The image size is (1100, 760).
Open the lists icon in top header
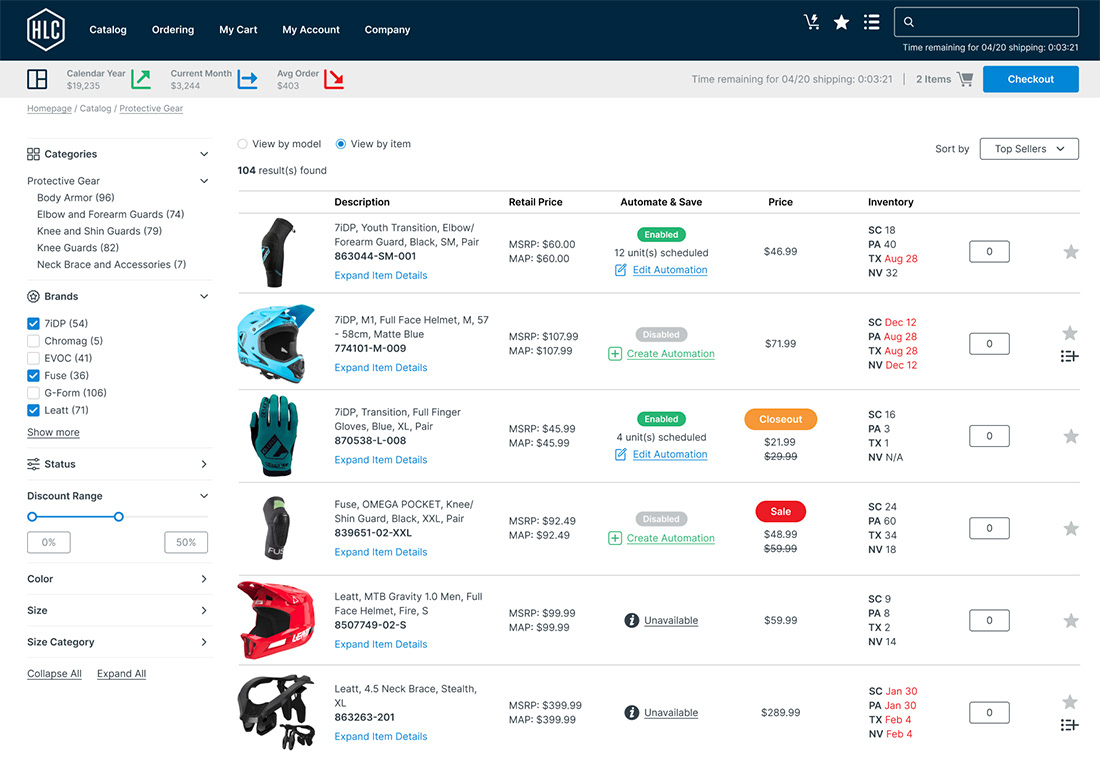pos(871,22)
